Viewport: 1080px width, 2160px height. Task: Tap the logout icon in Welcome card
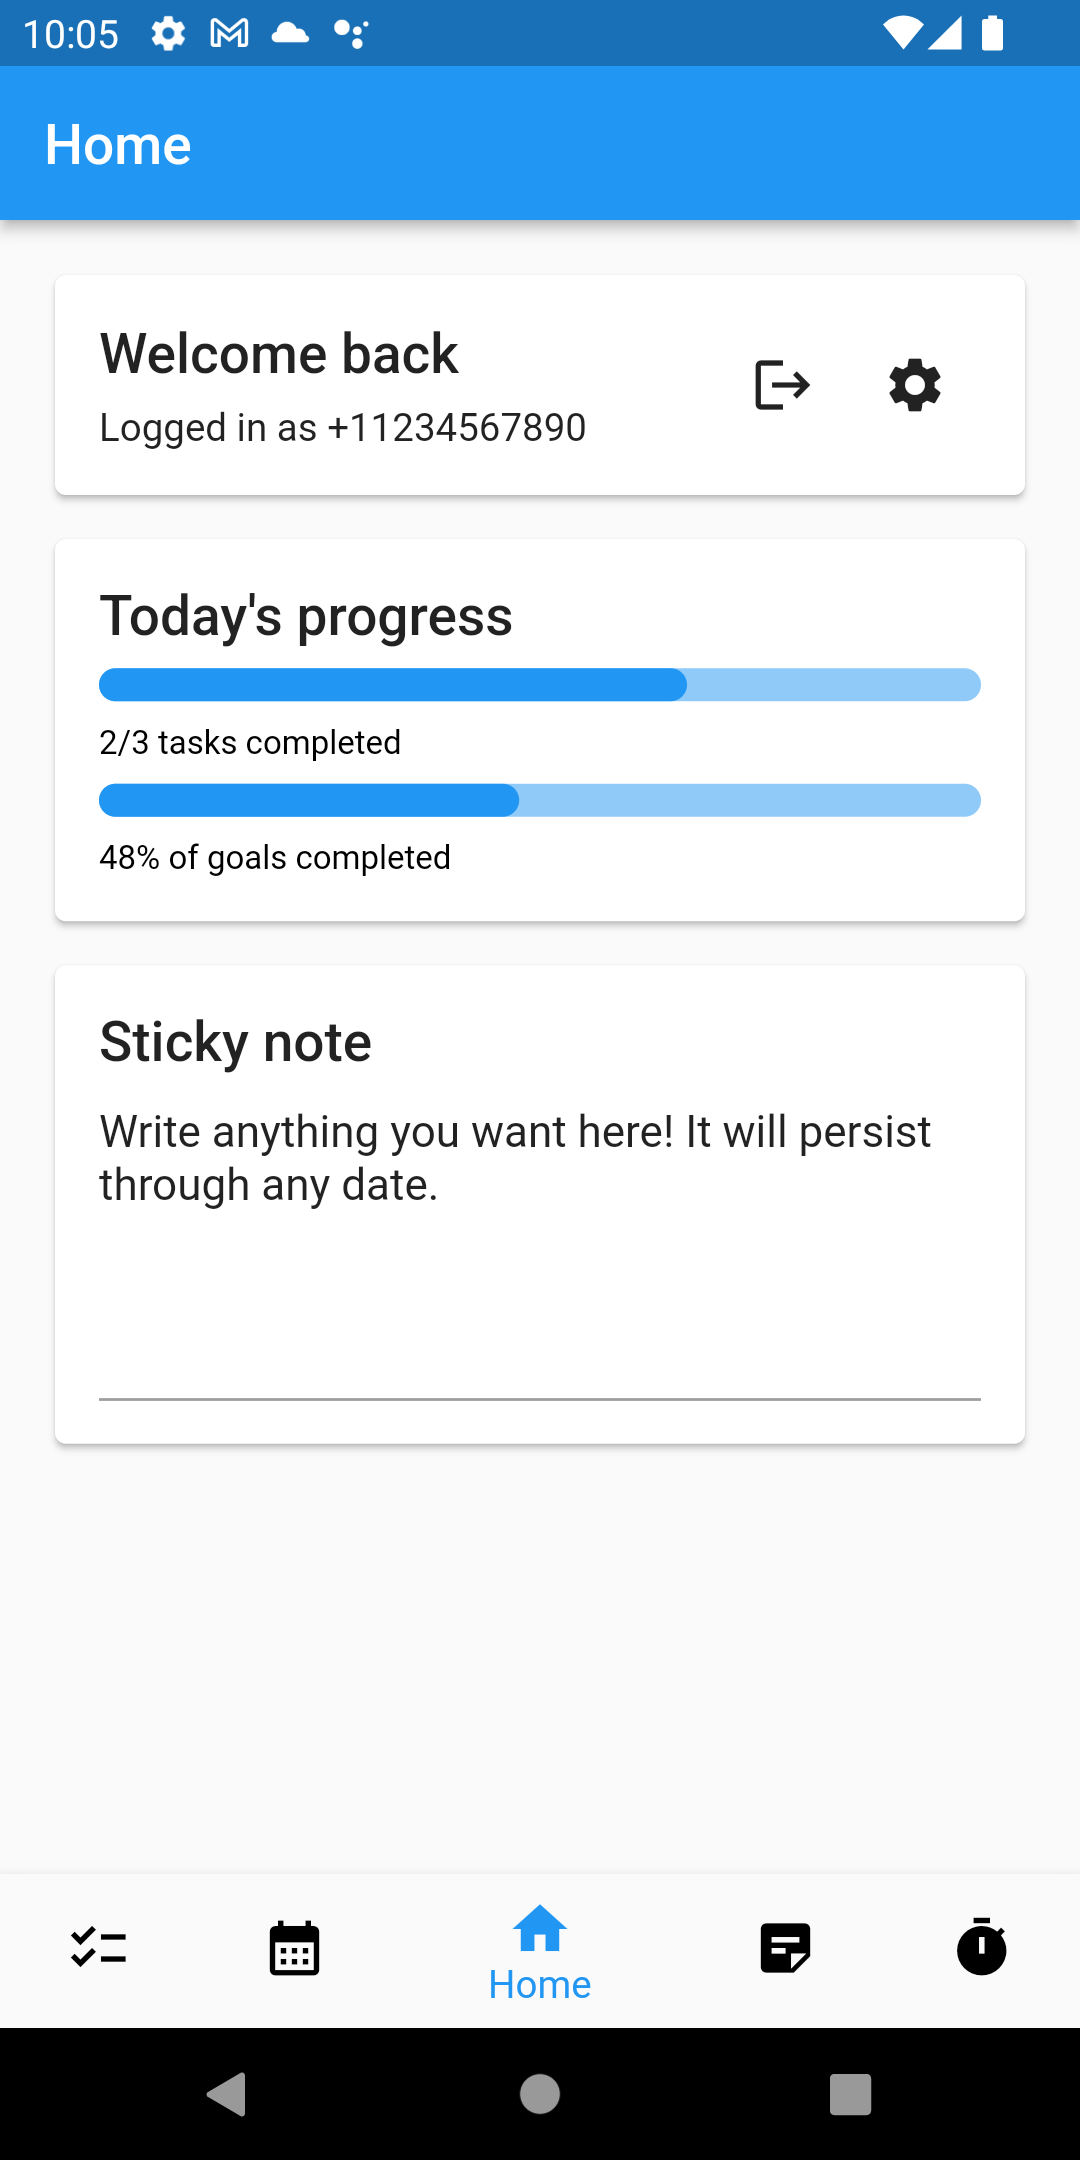782,385
